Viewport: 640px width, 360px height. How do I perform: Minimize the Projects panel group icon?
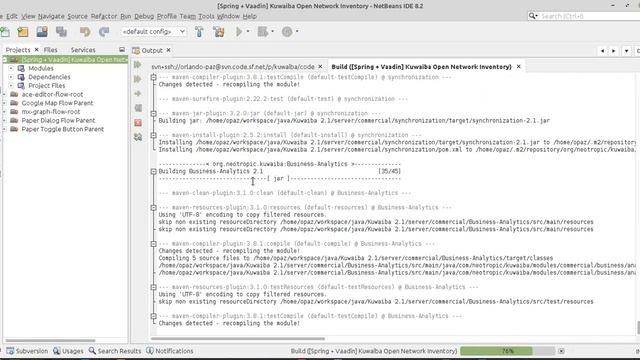coord(122,50)
